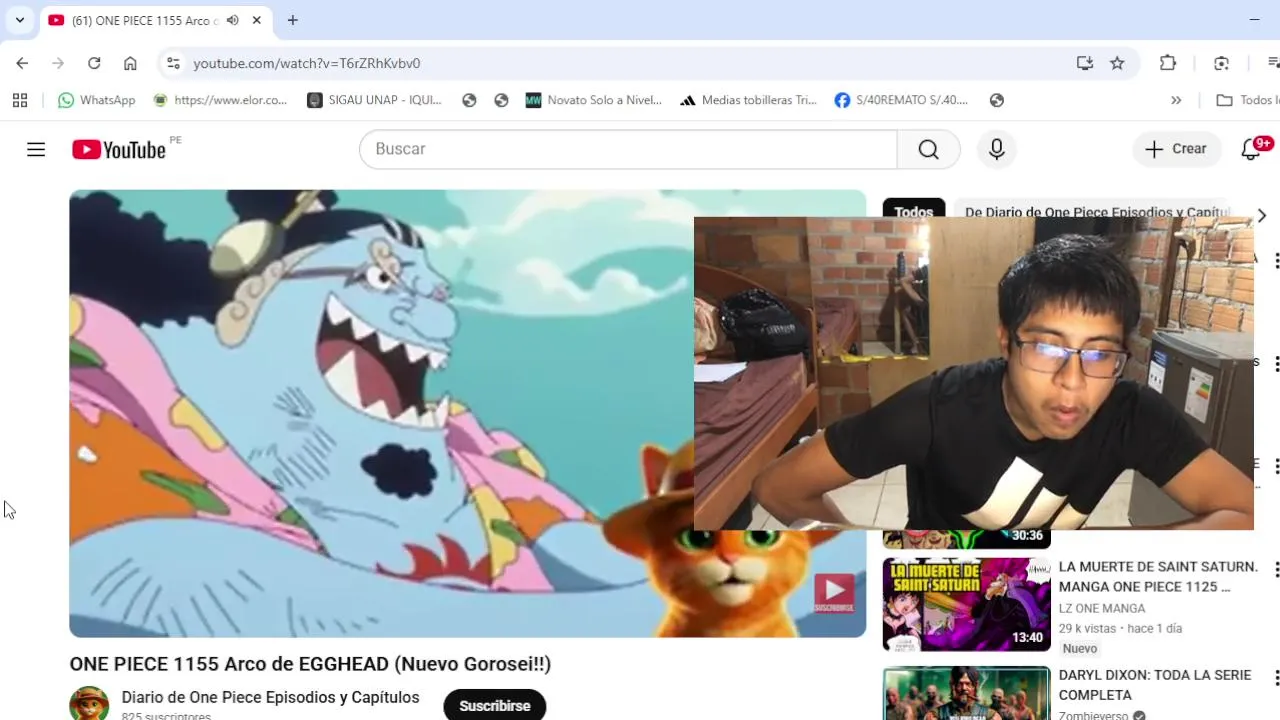Image resolution: width=1280 pixels, height=720 pixels.
Task: Open the Daryl Dixon video thumbnail
Action: [x=966, y=693]
